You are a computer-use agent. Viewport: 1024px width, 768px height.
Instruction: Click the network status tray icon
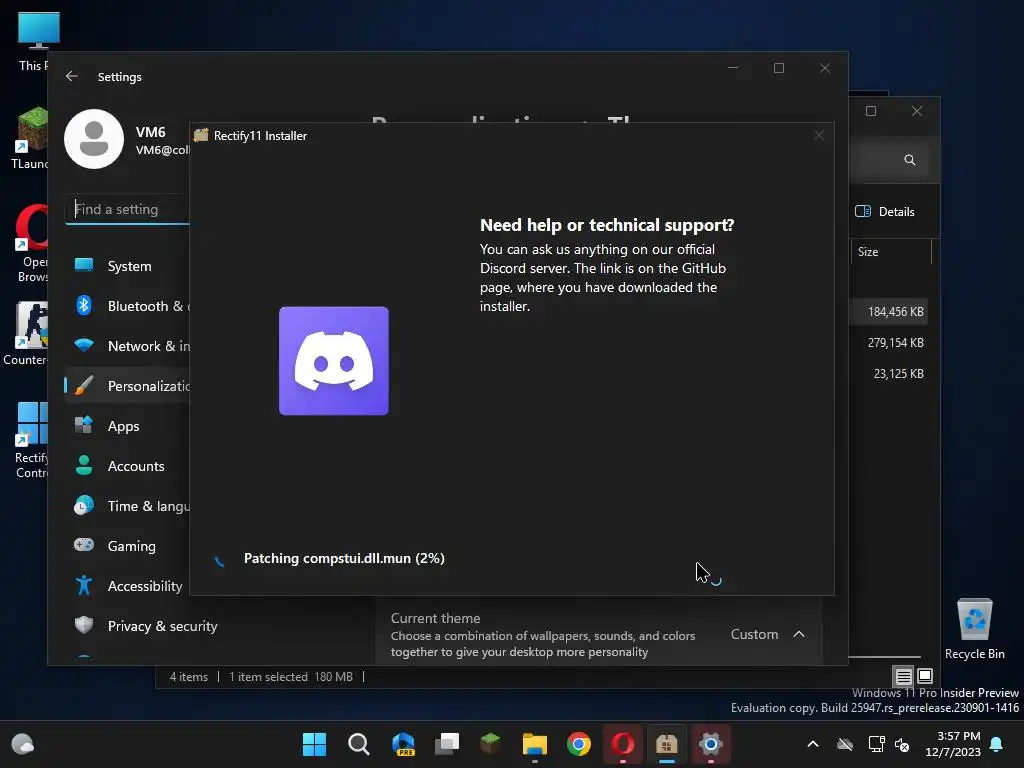pyautogui.click(x=876, y=744)
